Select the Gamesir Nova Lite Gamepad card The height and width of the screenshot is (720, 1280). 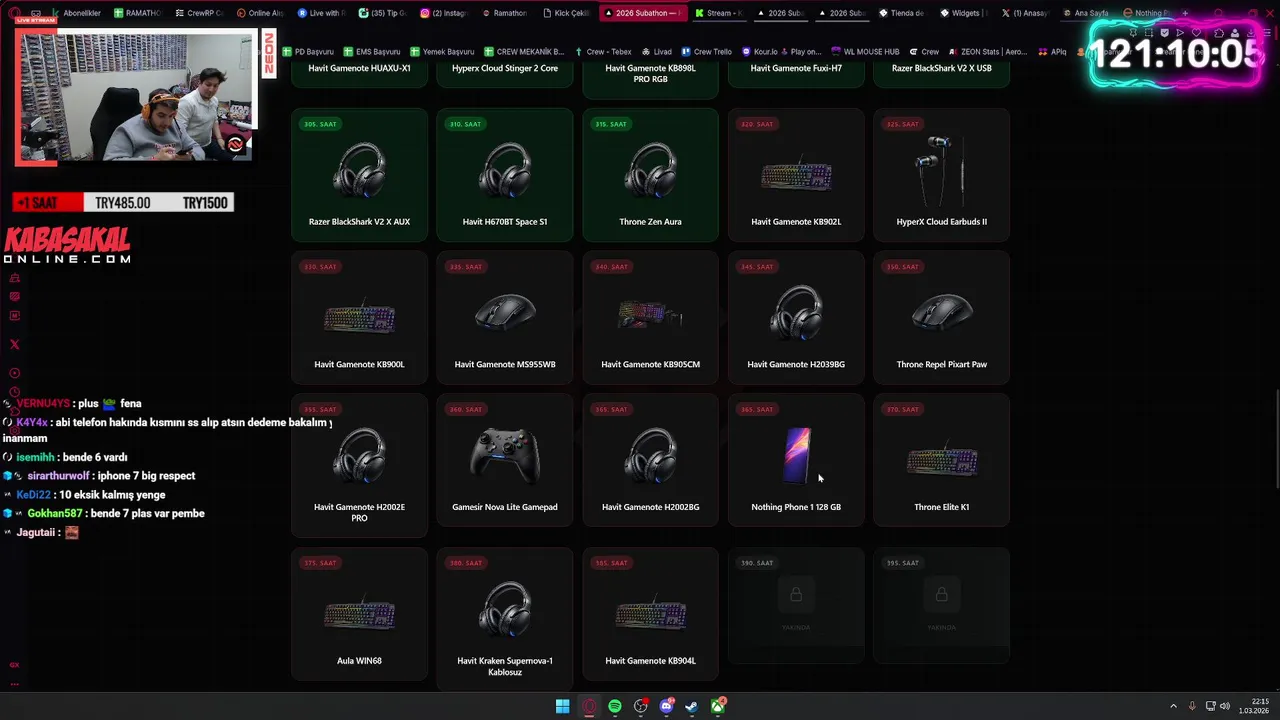click(505, 466)
